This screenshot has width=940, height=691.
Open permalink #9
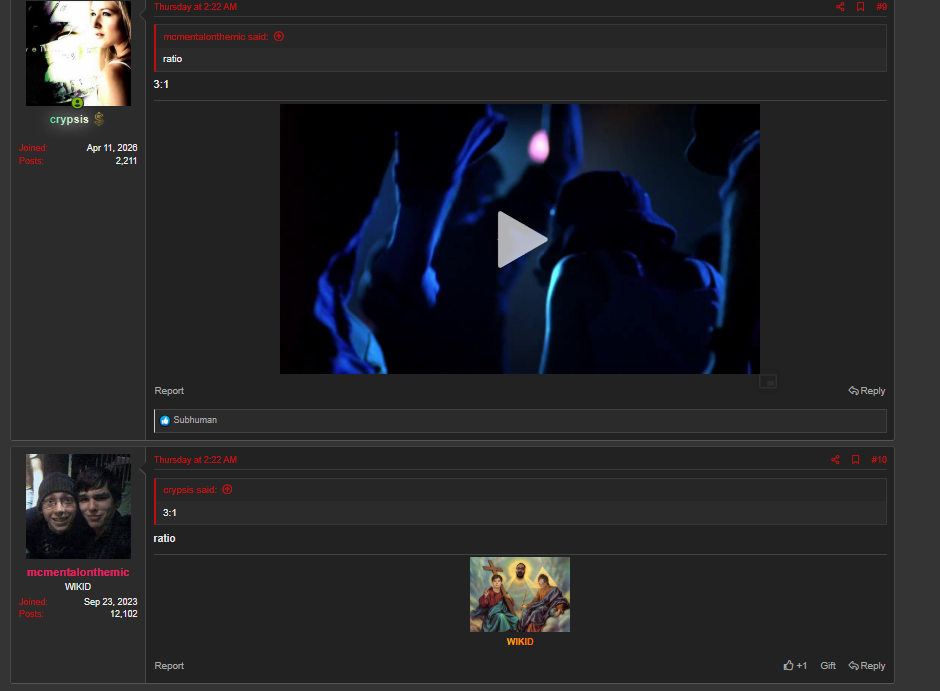[881, 7]
